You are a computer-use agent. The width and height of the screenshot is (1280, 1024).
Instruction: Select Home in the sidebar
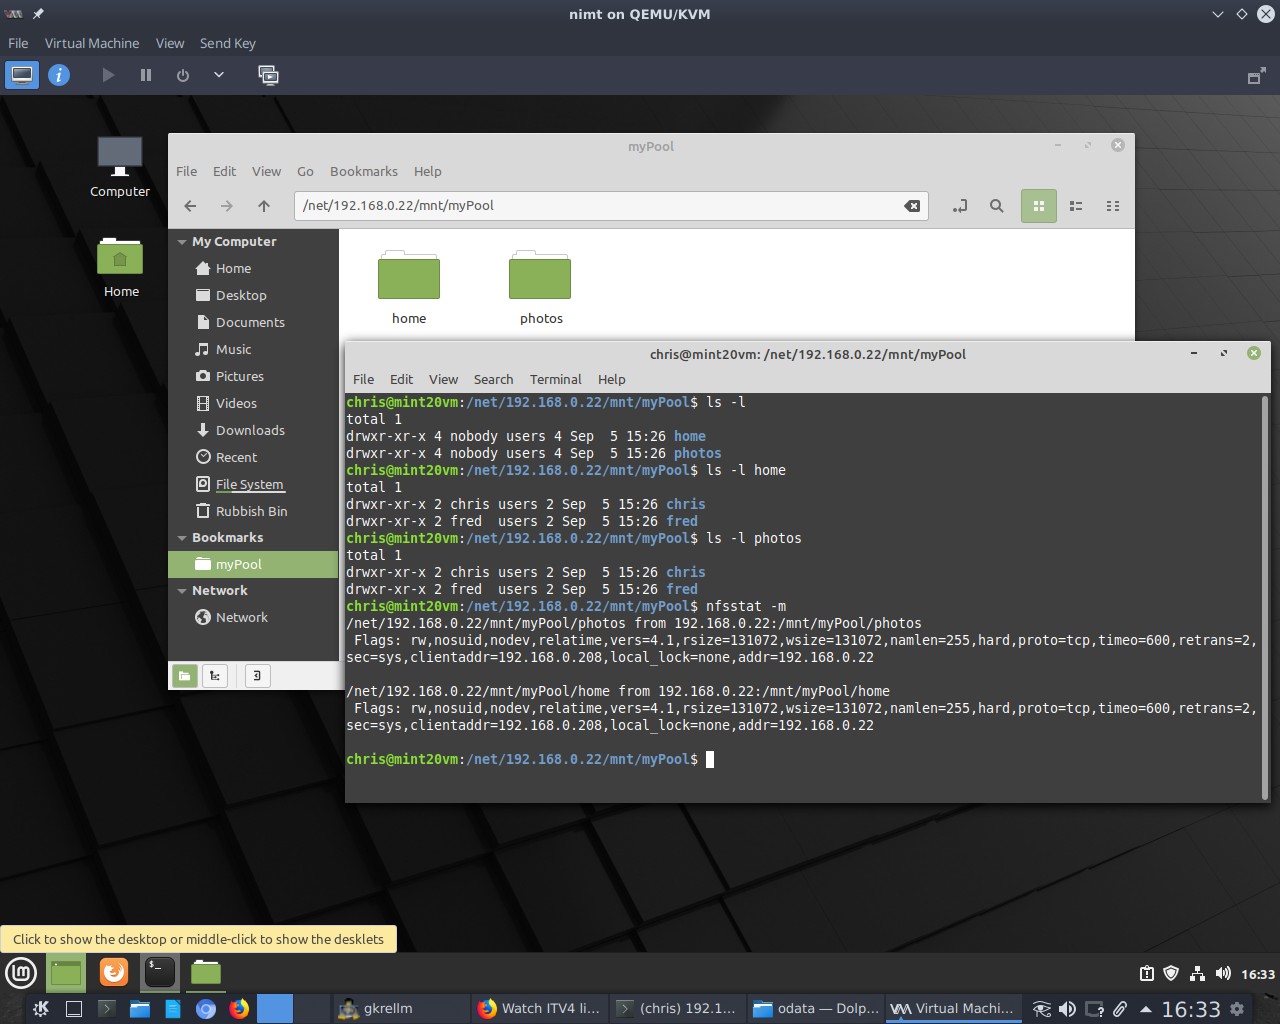[254, 268]
